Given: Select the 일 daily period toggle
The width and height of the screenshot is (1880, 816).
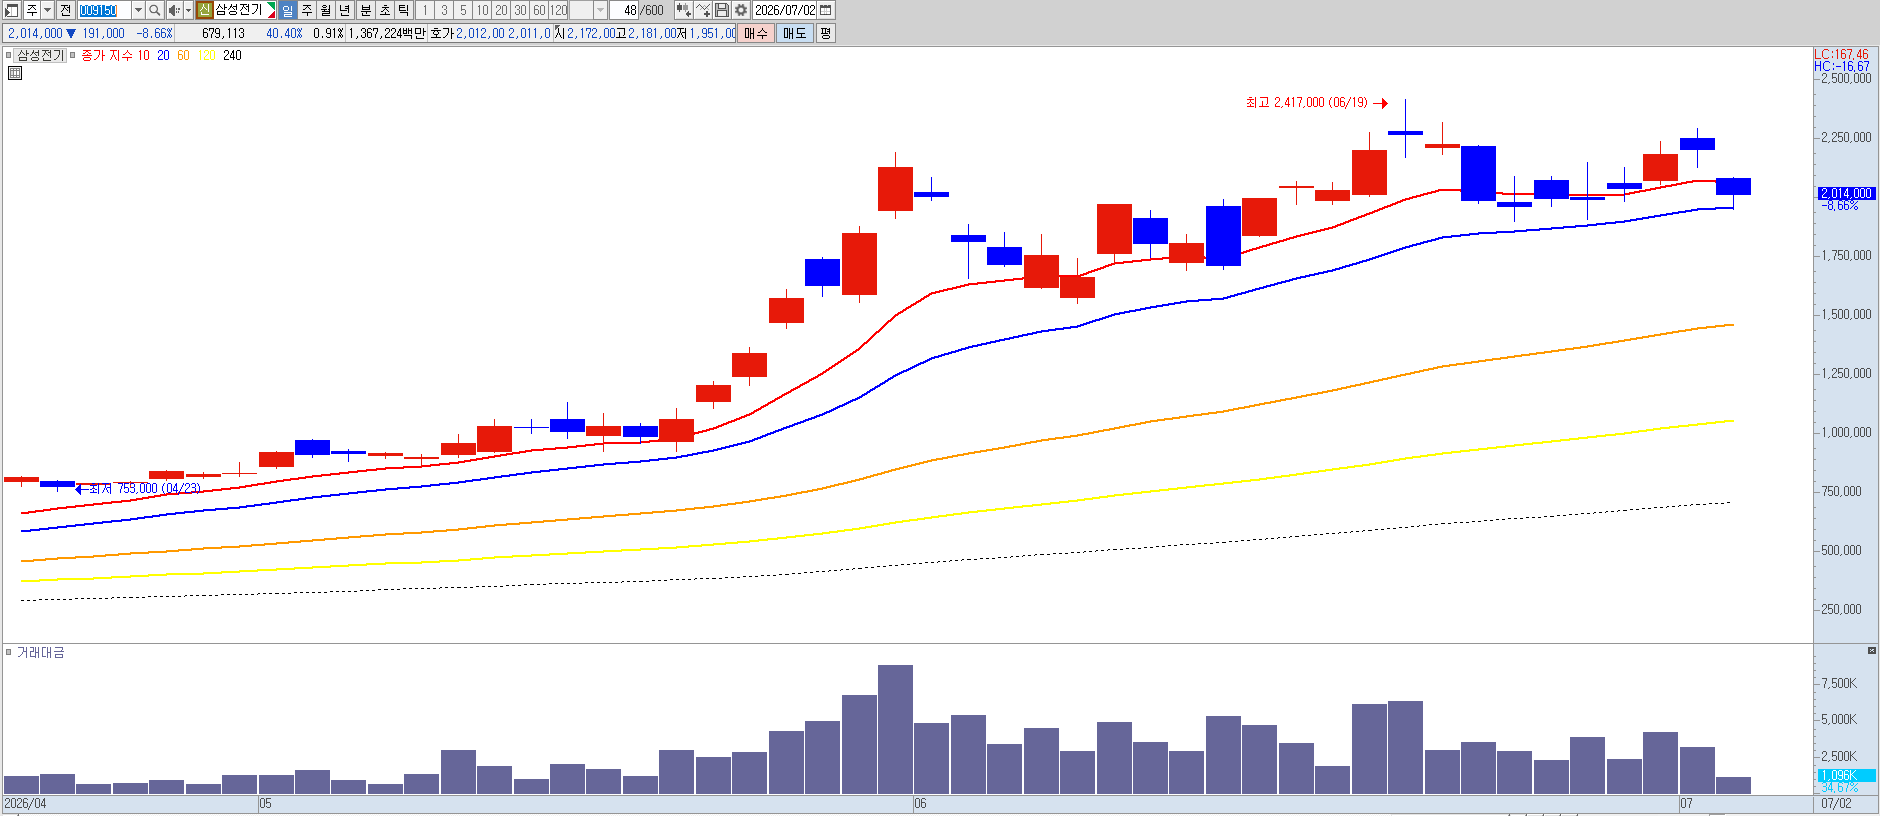Looking at the screenshot, I should [288, 10].
